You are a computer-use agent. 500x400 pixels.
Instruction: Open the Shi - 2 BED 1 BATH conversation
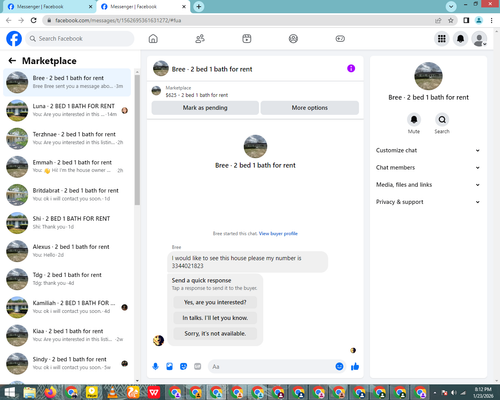click(x=67, y=223)
